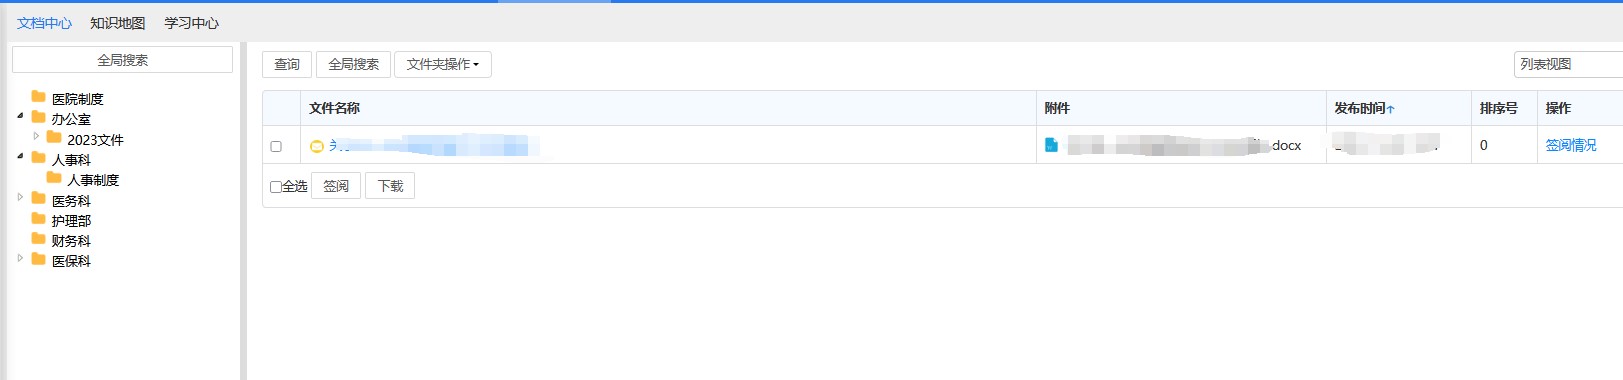The height and width of the screenshot is (380, 1623).
Task: Click the 医院制度 folder icon
Action: (38, 97)
